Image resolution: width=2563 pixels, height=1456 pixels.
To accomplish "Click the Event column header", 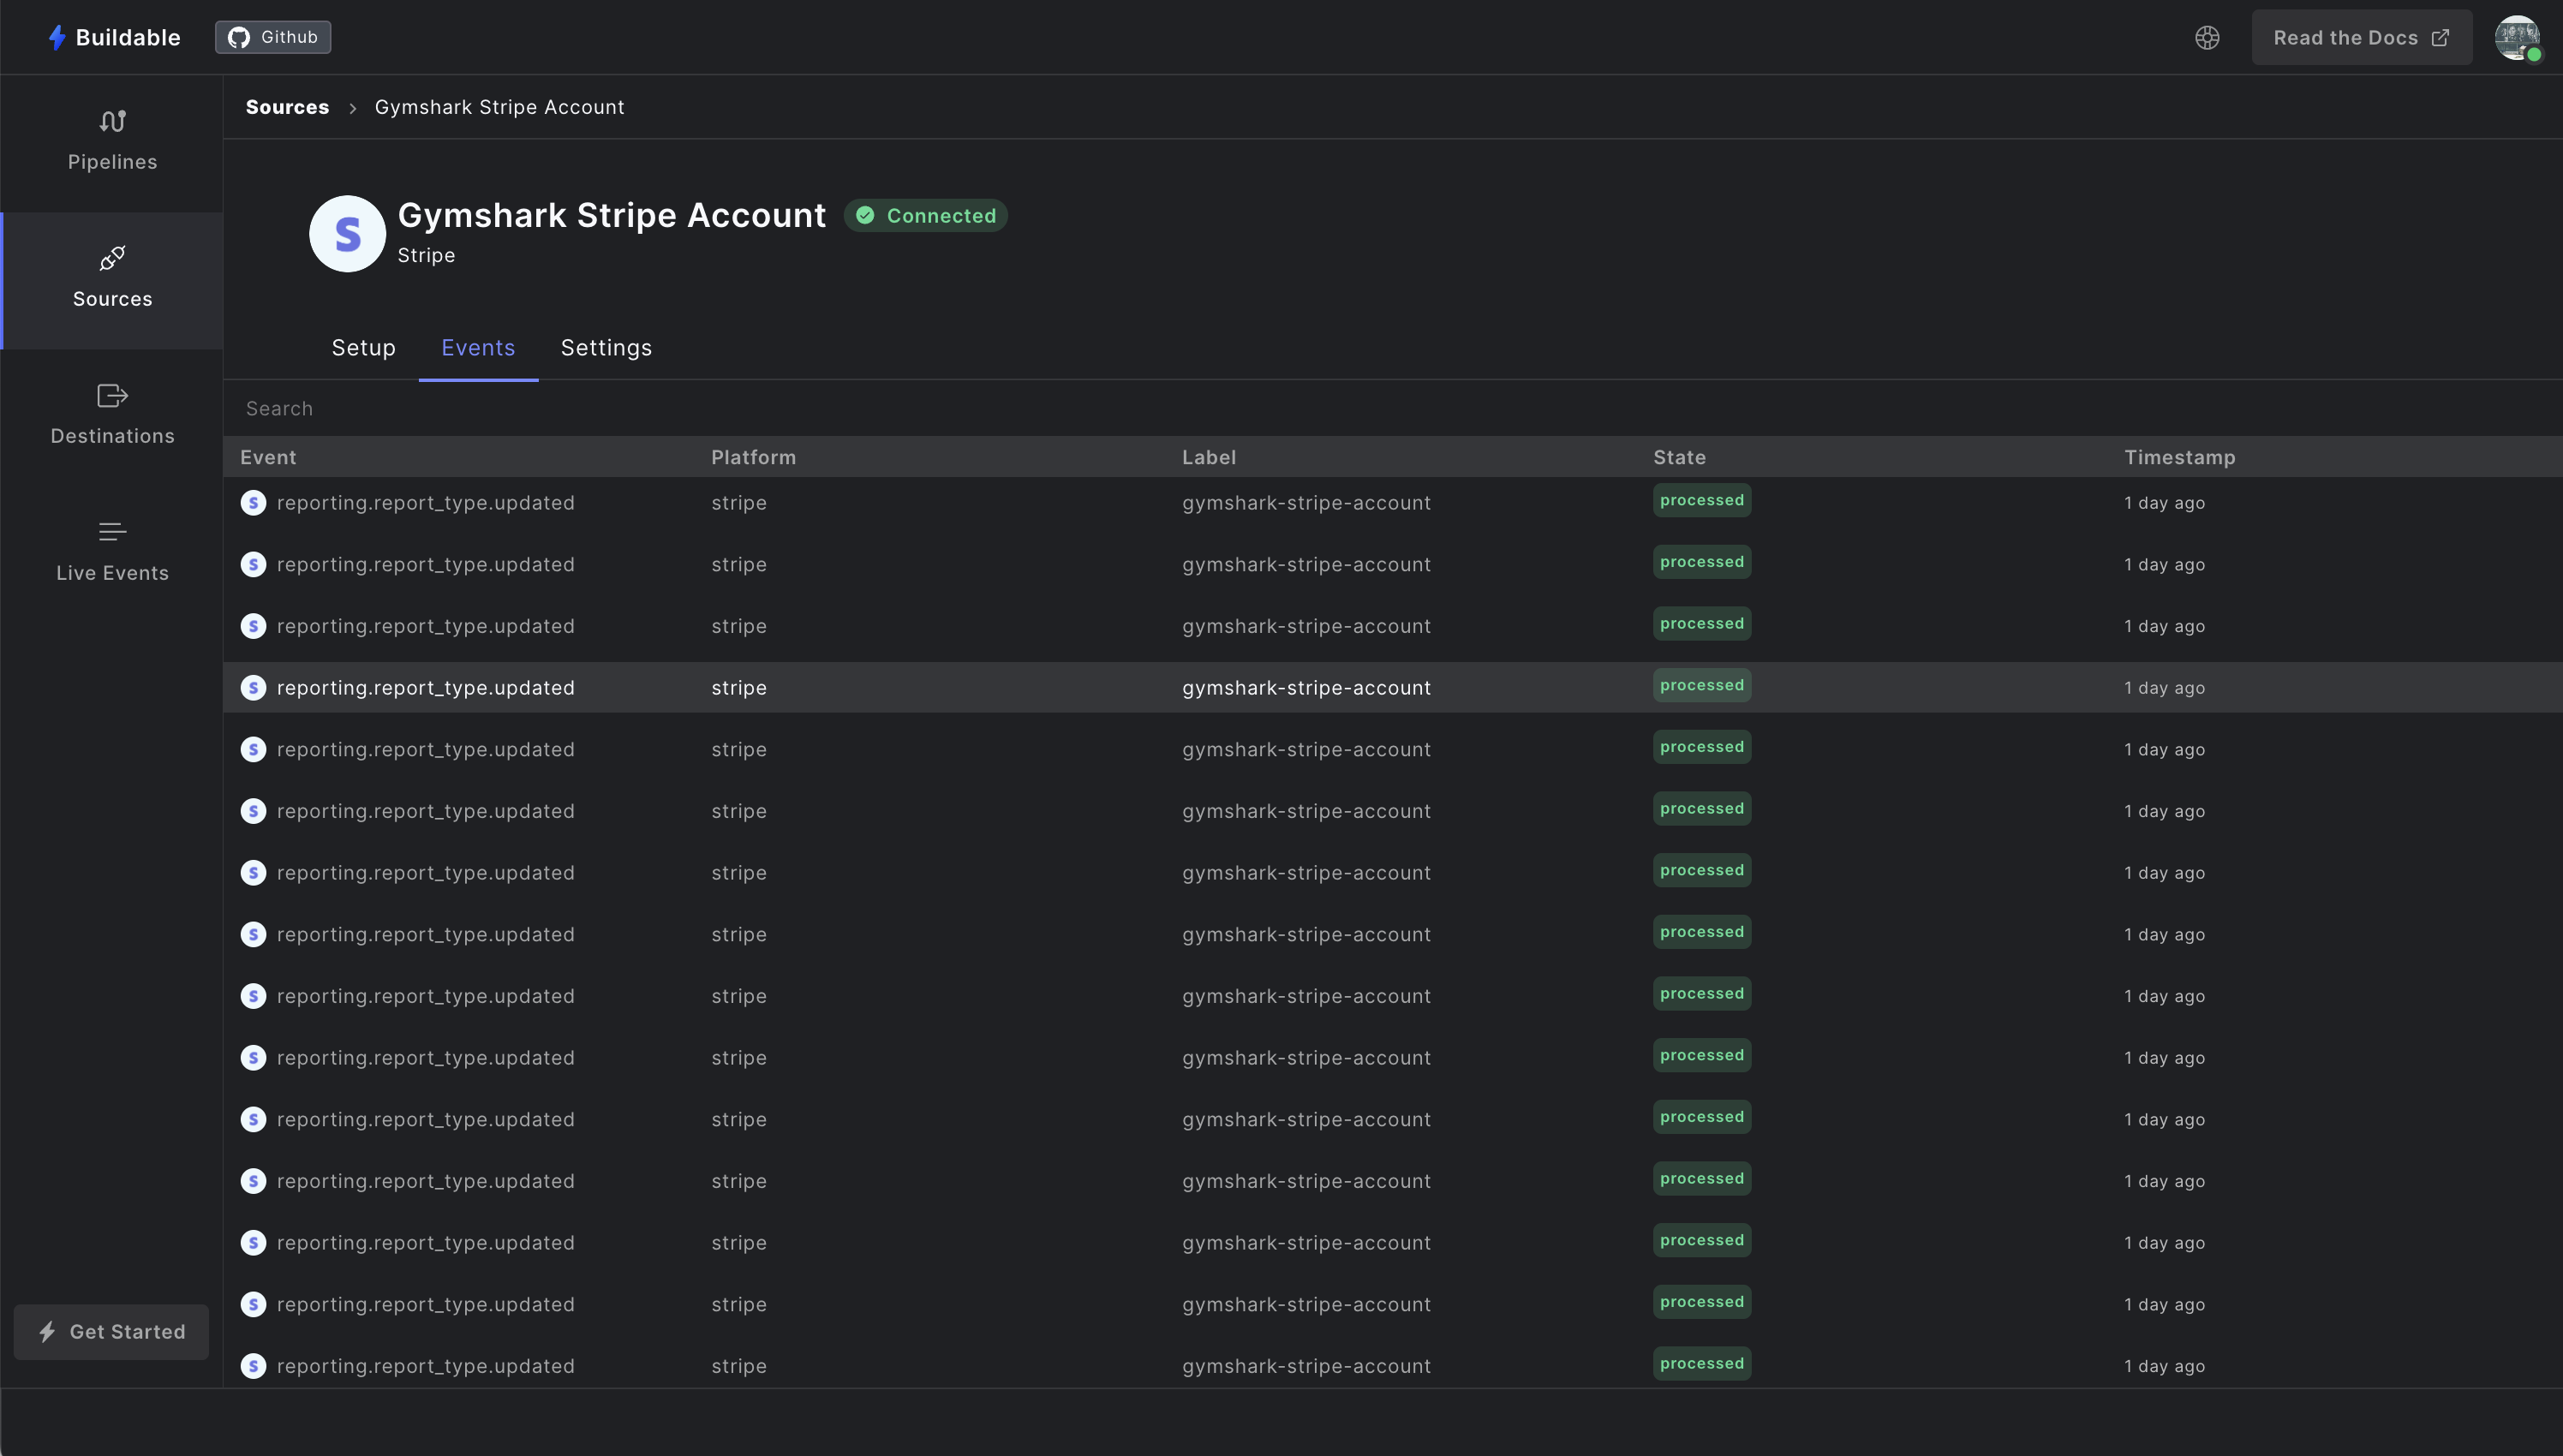I will point(268,458).
